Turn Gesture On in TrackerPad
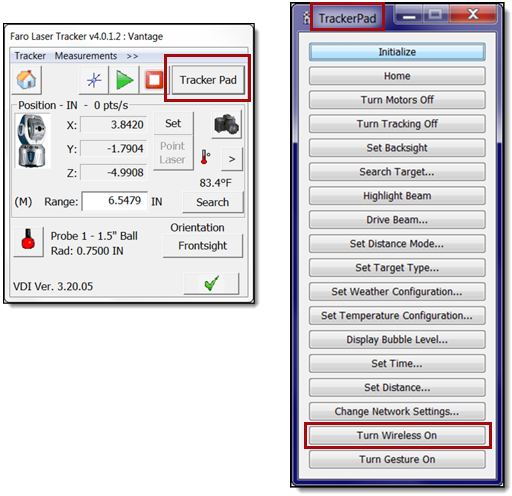The height and width of the screenshot is (496, 512). tap(397, 459)
